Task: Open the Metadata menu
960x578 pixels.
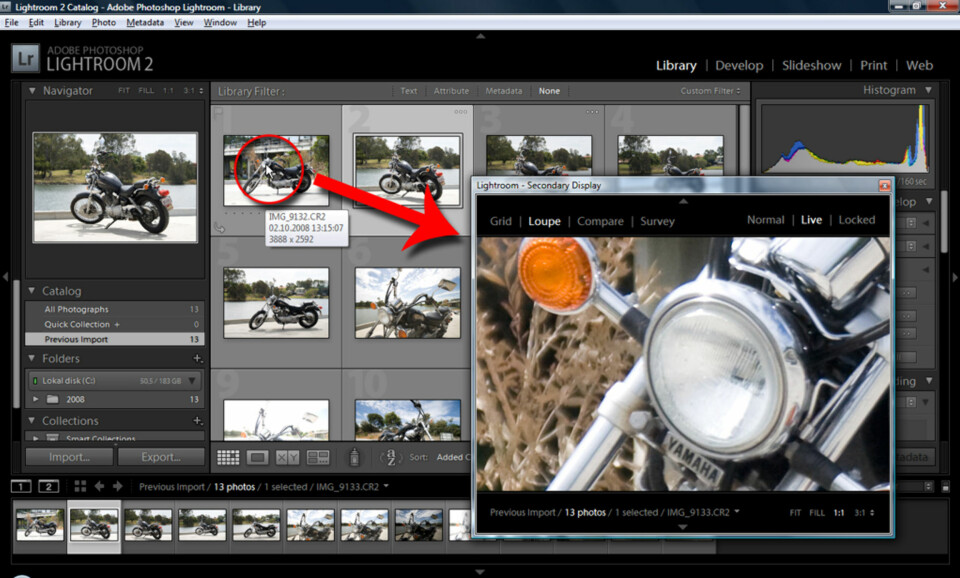Action: 145,23
